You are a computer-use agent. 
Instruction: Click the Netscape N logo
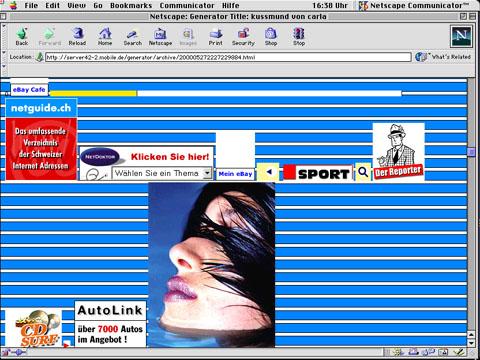coord(461,36)
